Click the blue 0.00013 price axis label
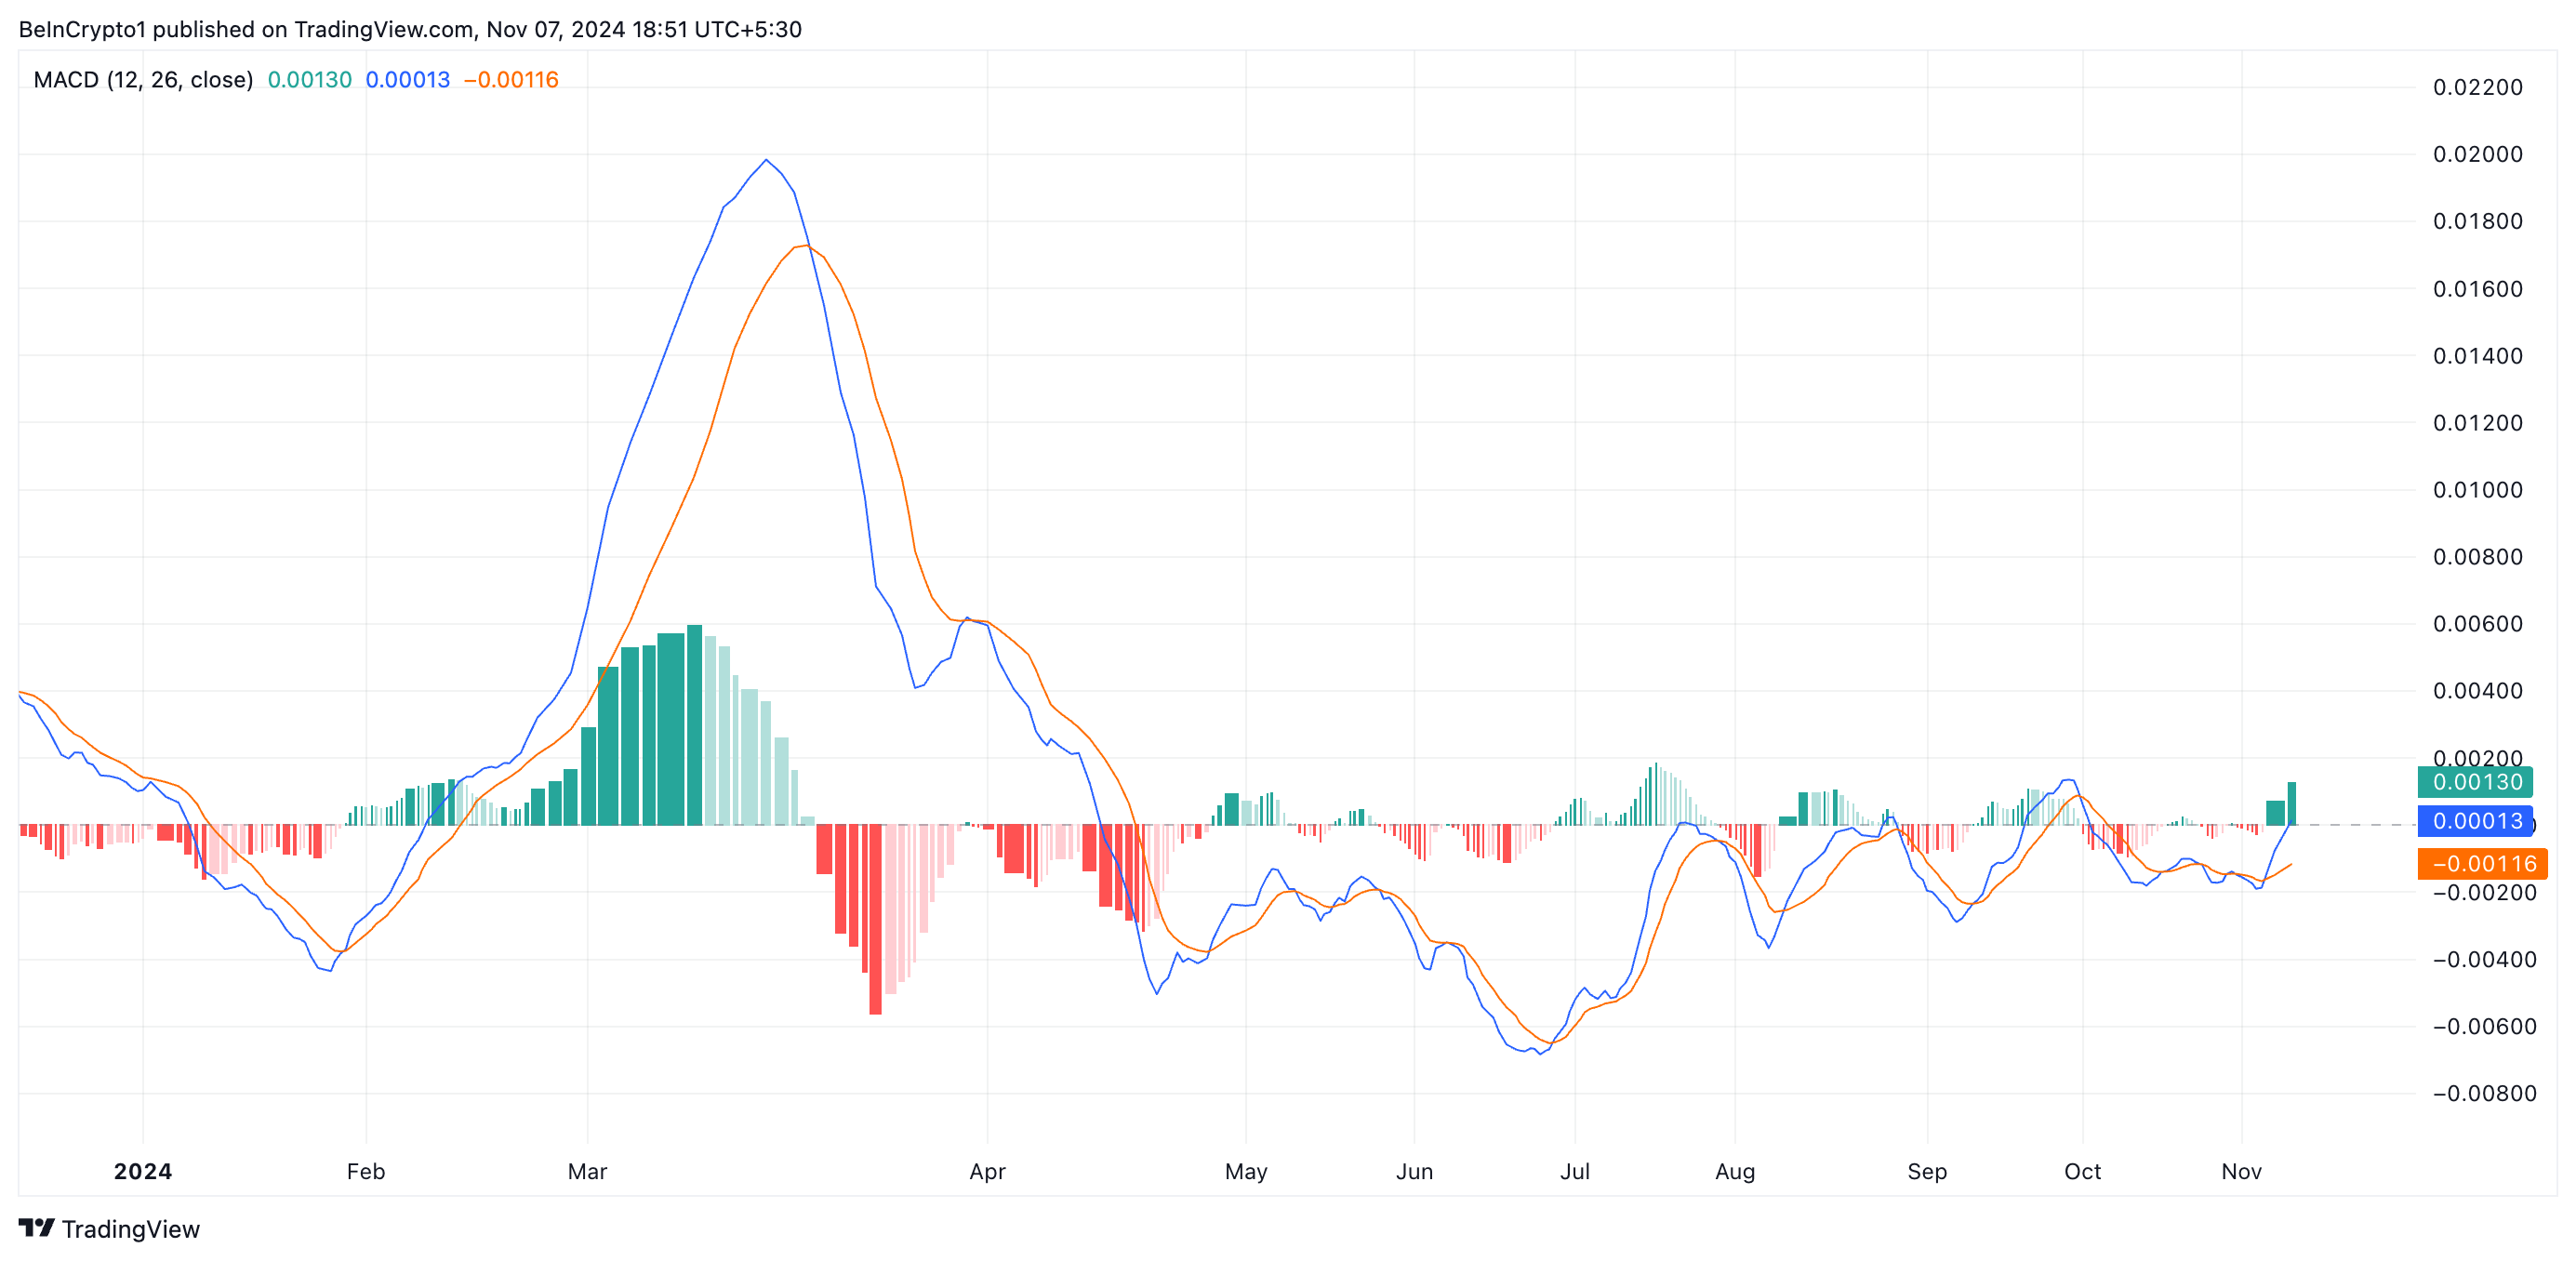Screen dimensions: 2576x1261 [x=2476, y=821]
